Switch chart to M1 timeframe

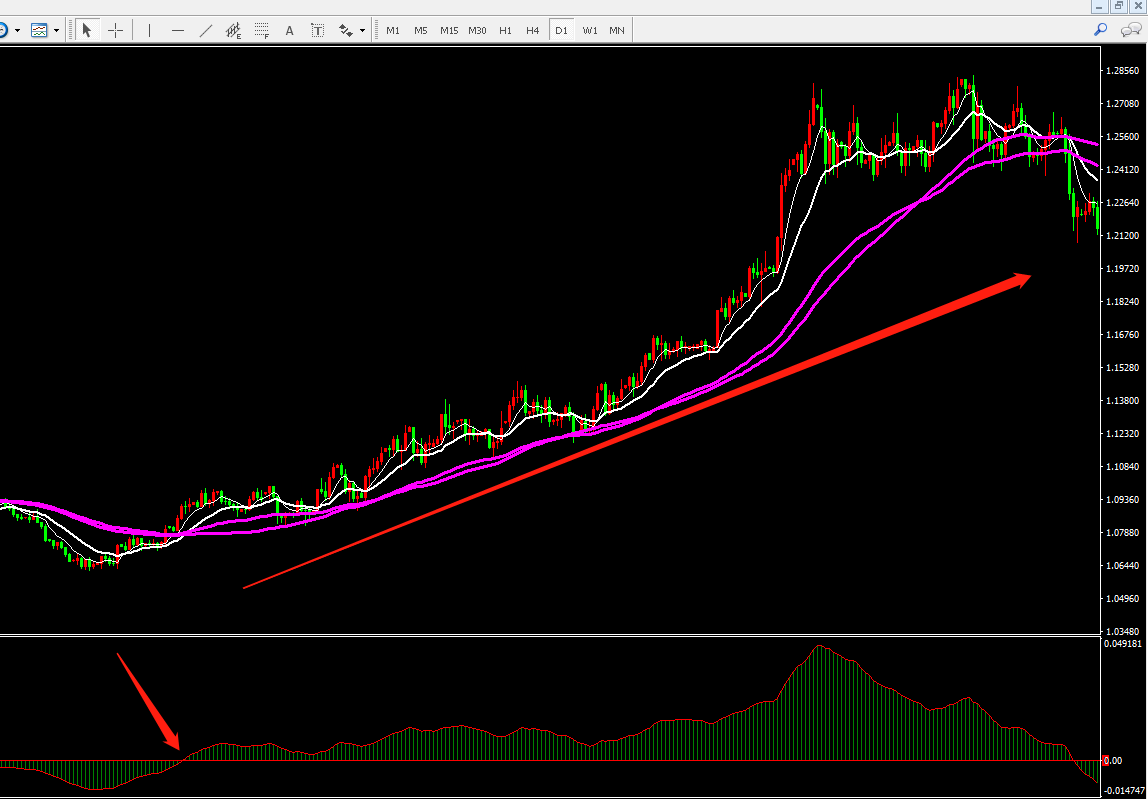tap(393, 31)
